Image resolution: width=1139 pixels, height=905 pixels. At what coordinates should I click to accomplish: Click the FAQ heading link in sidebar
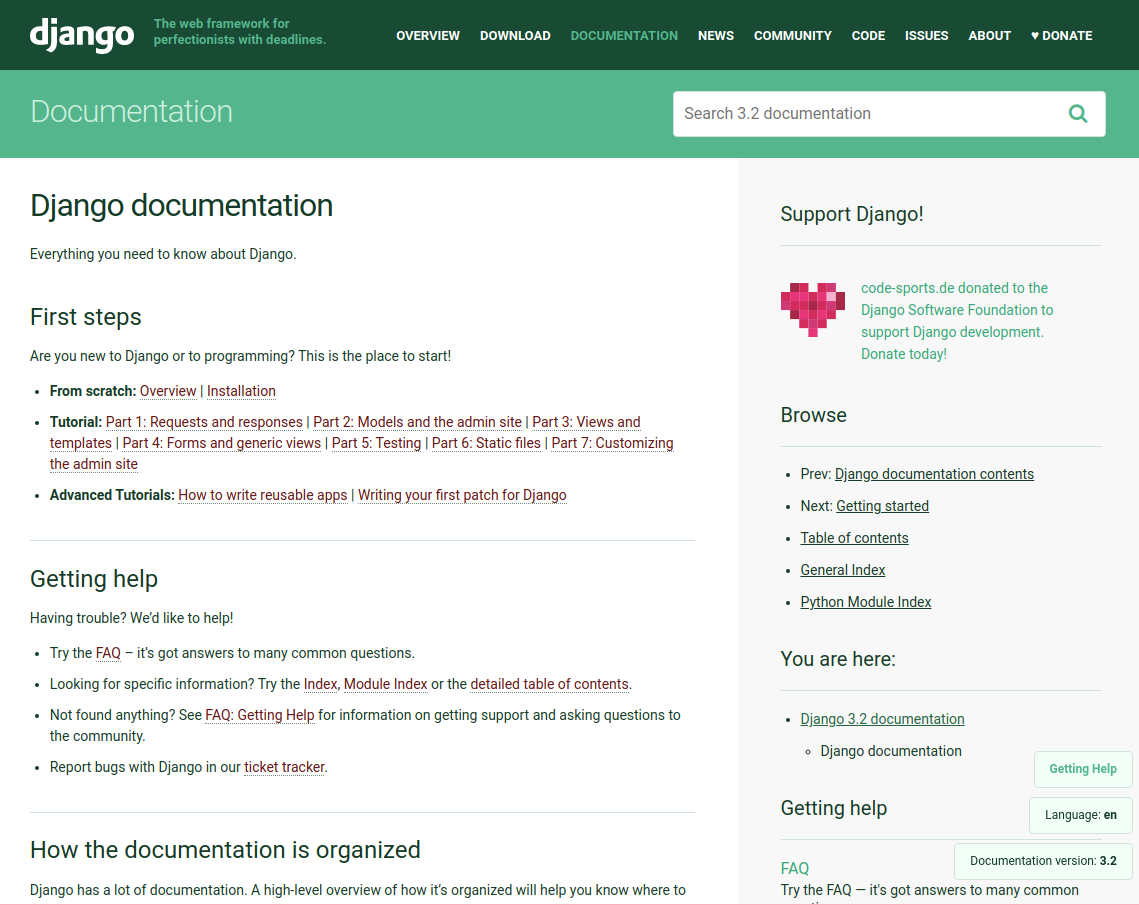[795, 868]
